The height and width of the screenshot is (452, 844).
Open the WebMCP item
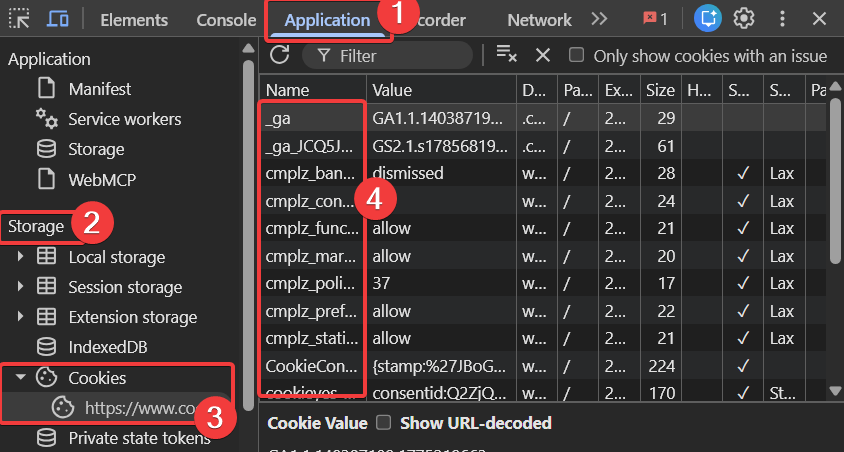pyautogui.click(x=102, y=180)
